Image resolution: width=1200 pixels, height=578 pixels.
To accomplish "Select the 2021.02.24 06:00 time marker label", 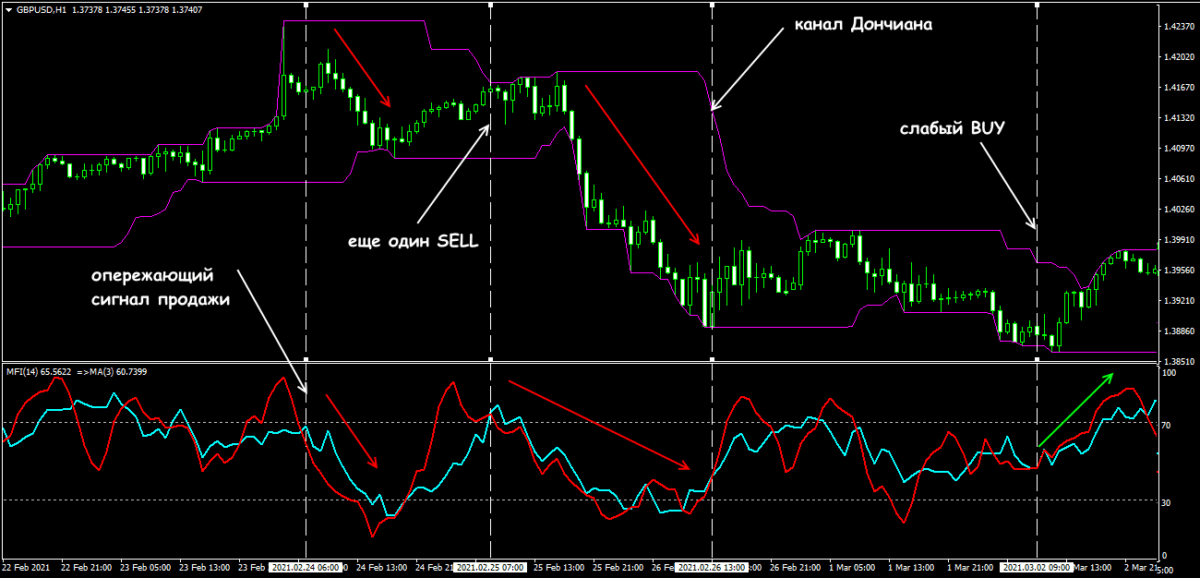I will tap(305, 567).
